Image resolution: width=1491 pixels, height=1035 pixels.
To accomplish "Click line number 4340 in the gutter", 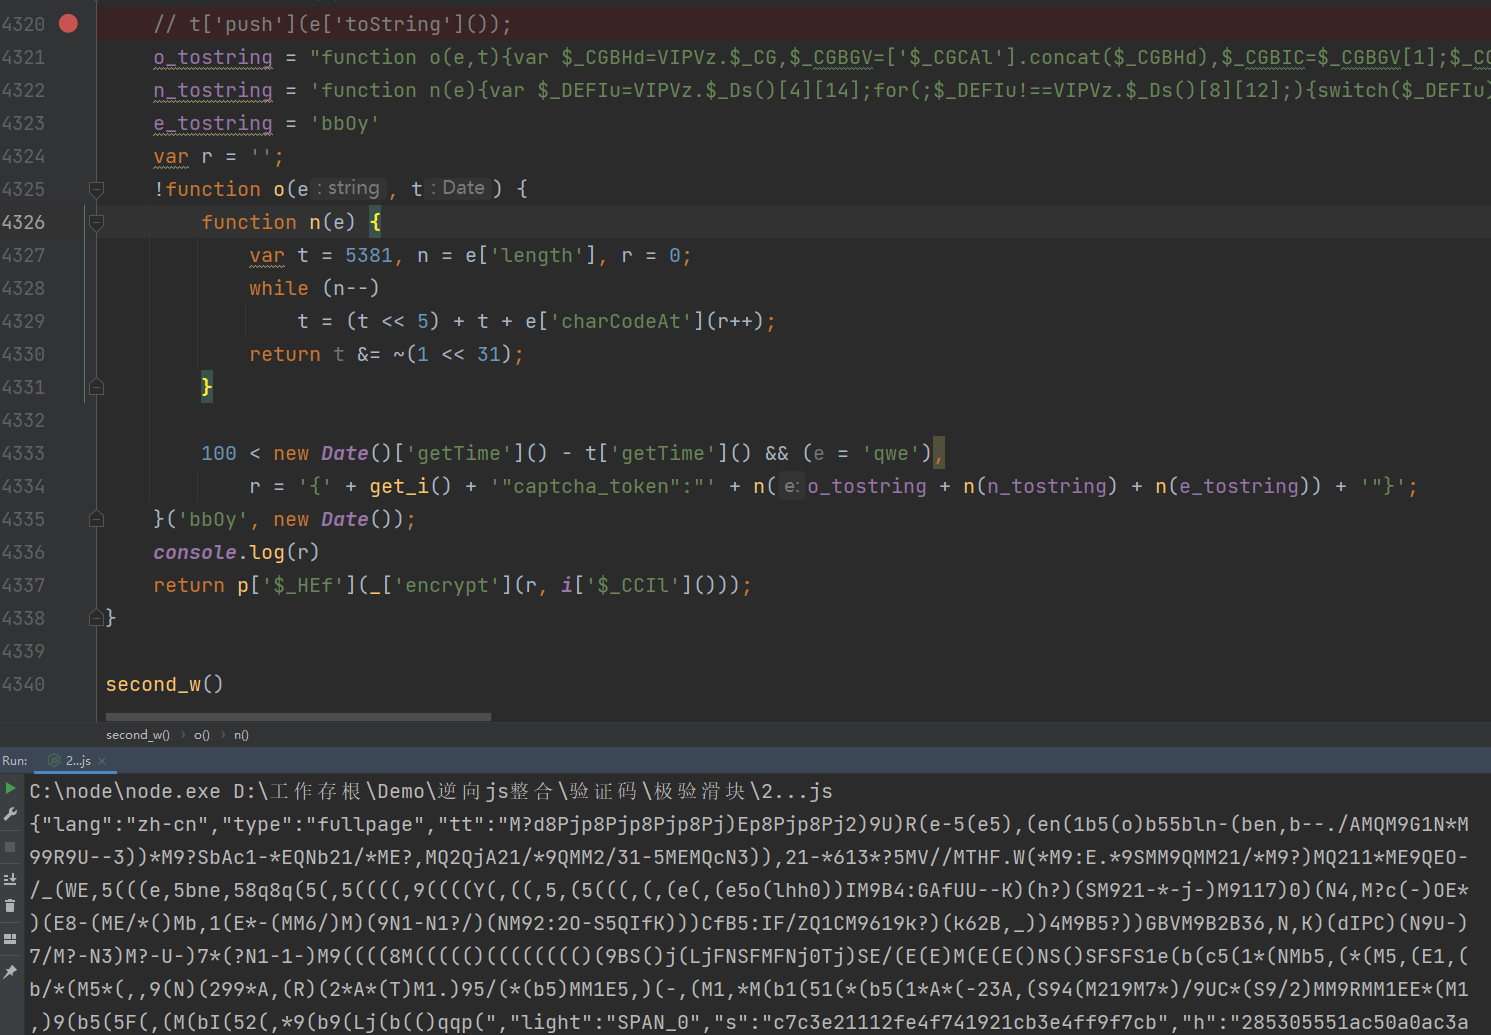I will click(24, 684).
